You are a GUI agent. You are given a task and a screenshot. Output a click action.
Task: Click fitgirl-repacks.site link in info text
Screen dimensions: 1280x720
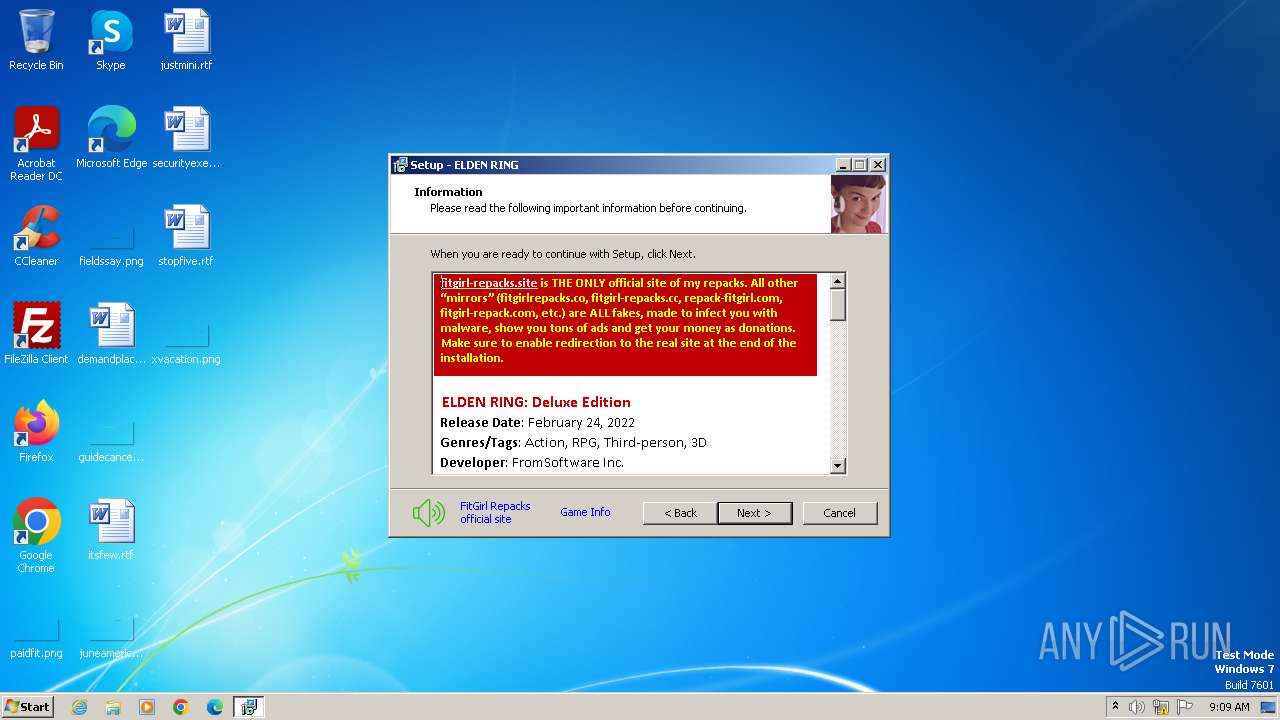(x=489, y=283)
